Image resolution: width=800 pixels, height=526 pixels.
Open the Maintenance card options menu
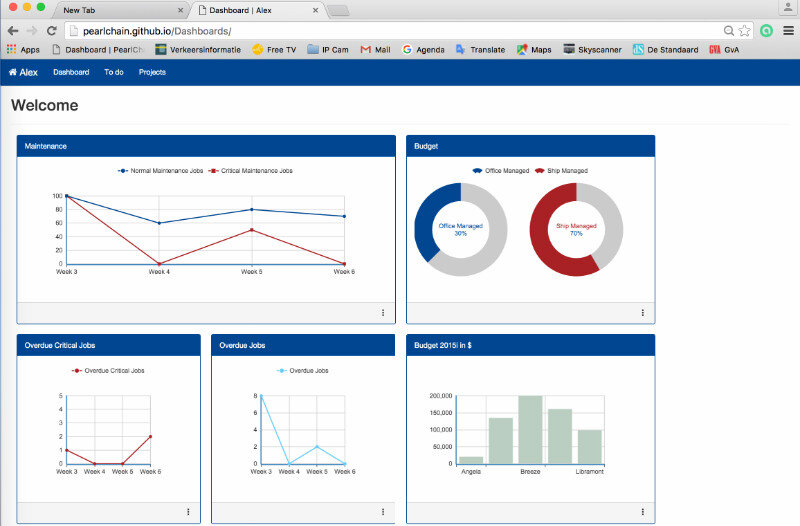(x=383, y=313)
